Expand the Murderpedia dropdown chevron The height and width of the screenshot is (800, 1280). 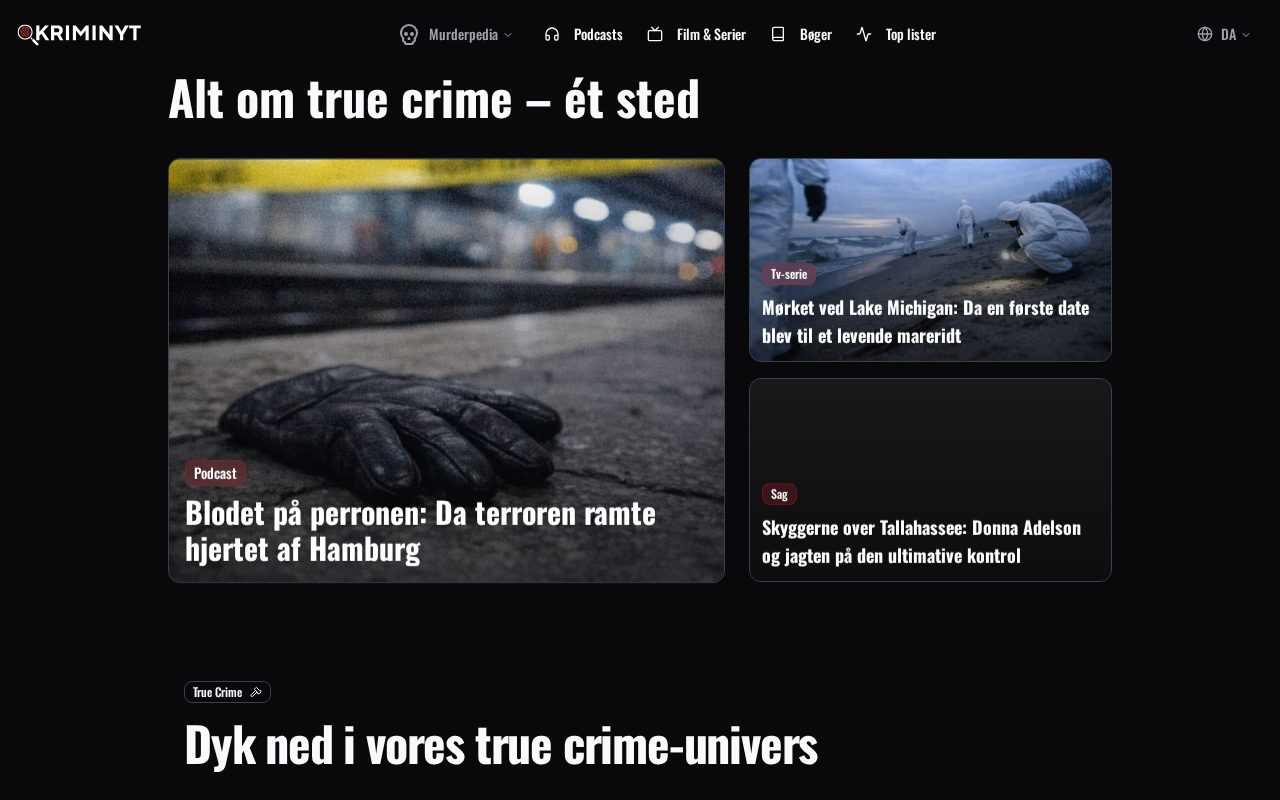508,34
